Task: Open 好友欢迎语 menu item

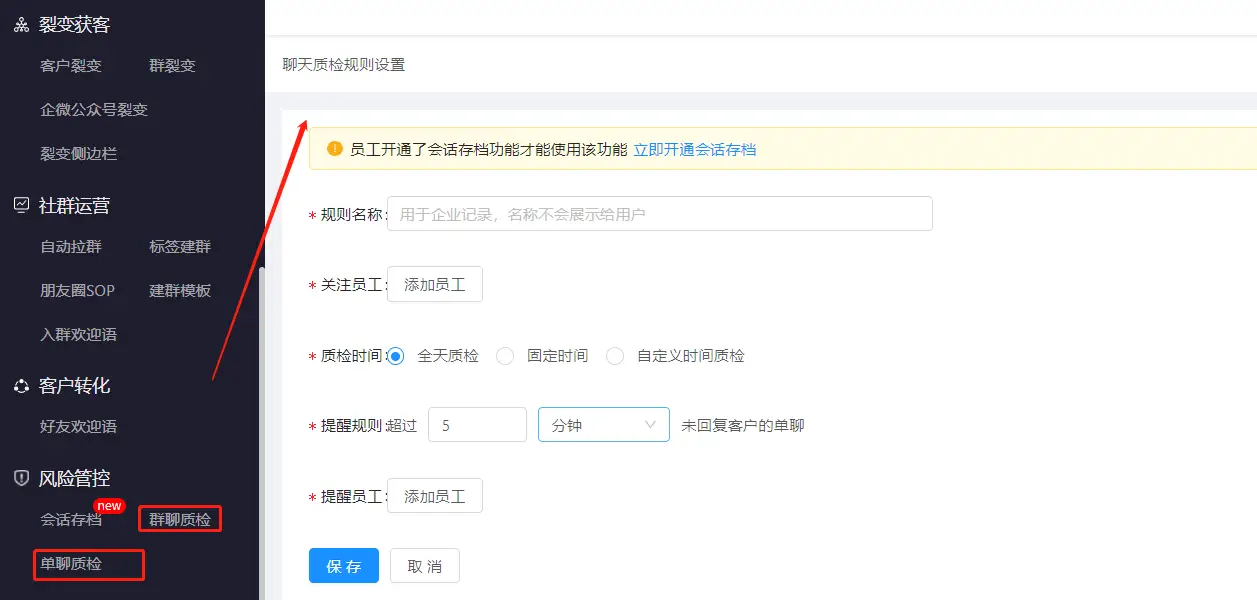Action: tap(78, 427)
